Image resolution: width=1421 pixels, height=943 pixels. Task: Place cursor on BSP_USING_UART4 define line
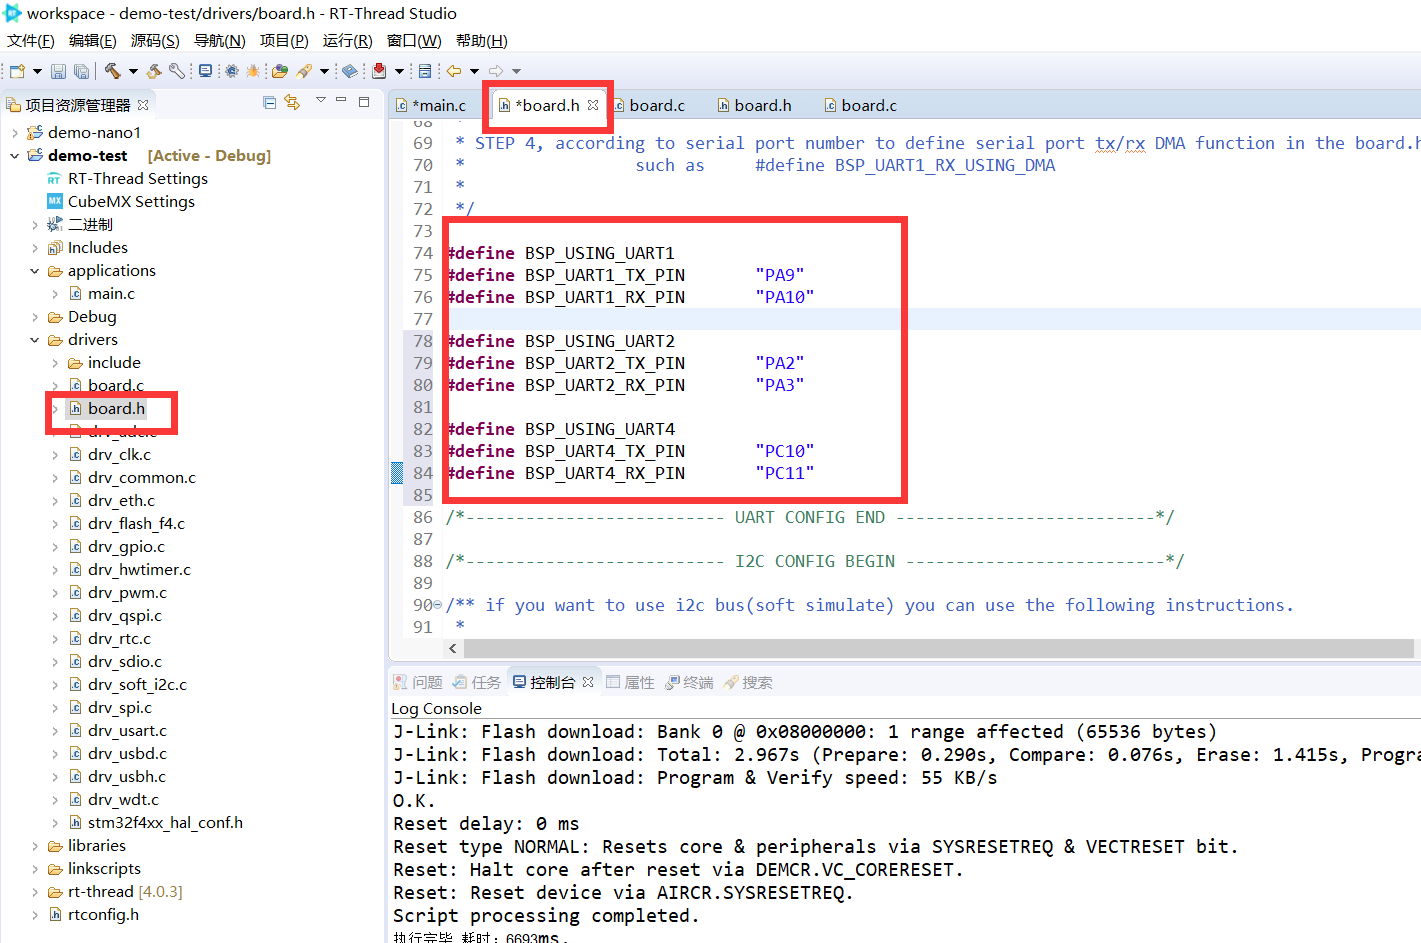point(561,429)
